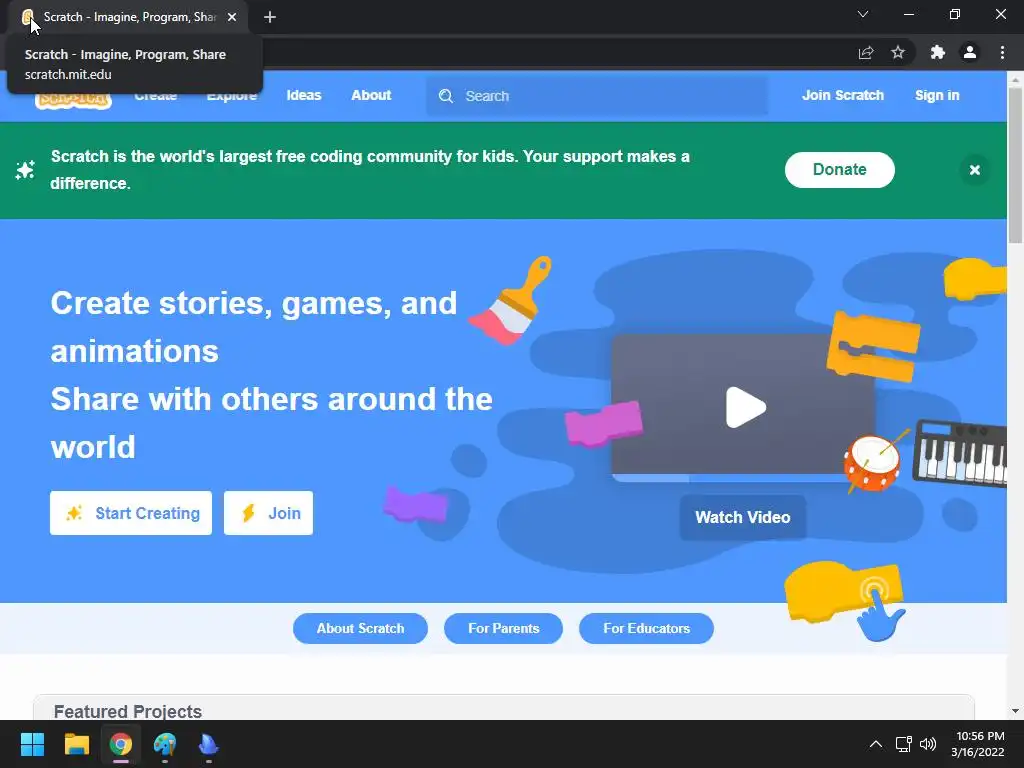Open the Create menu link

click(155, 97)
